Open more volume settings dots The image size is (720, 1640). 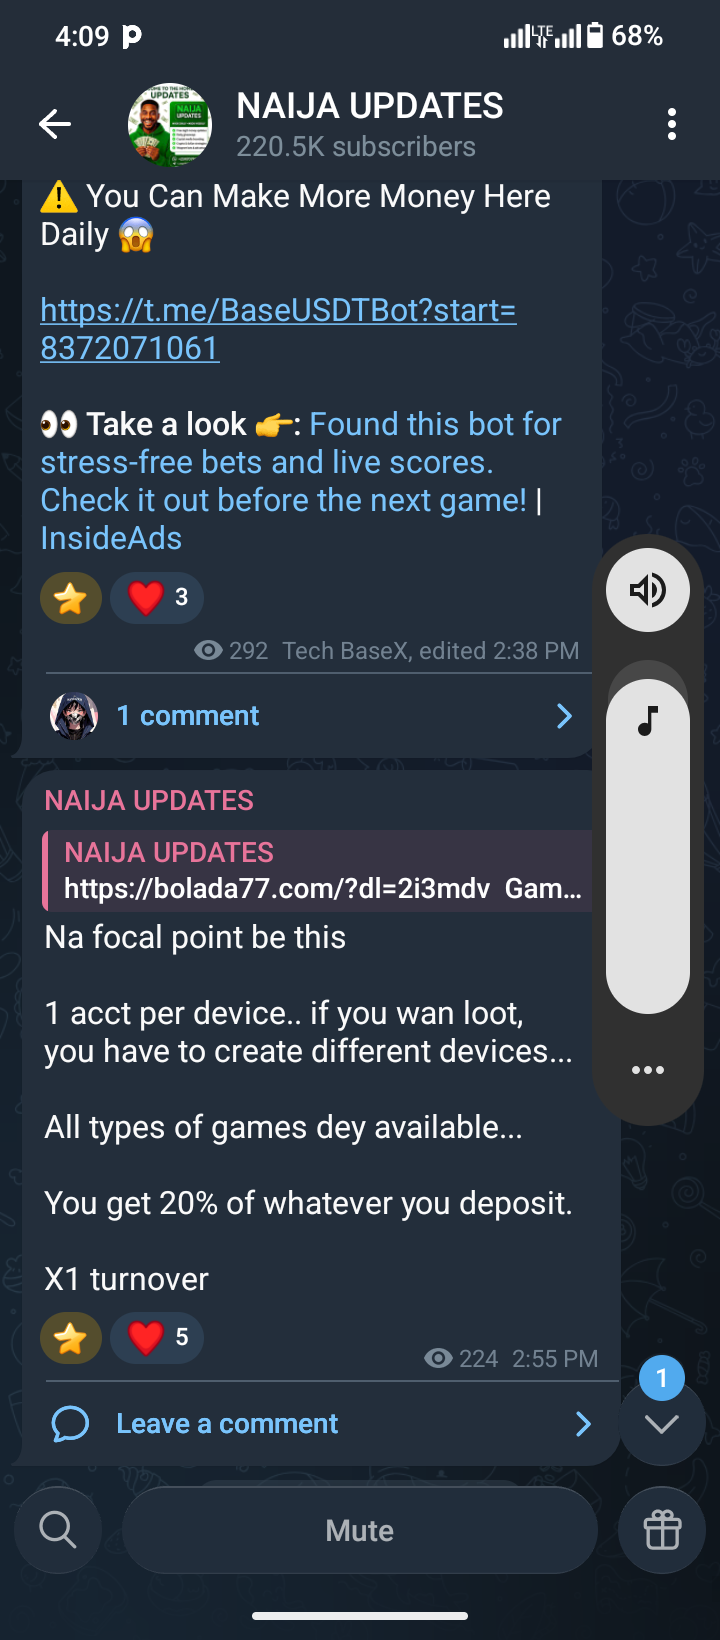pyautogui.click(x=648, y=1070)
